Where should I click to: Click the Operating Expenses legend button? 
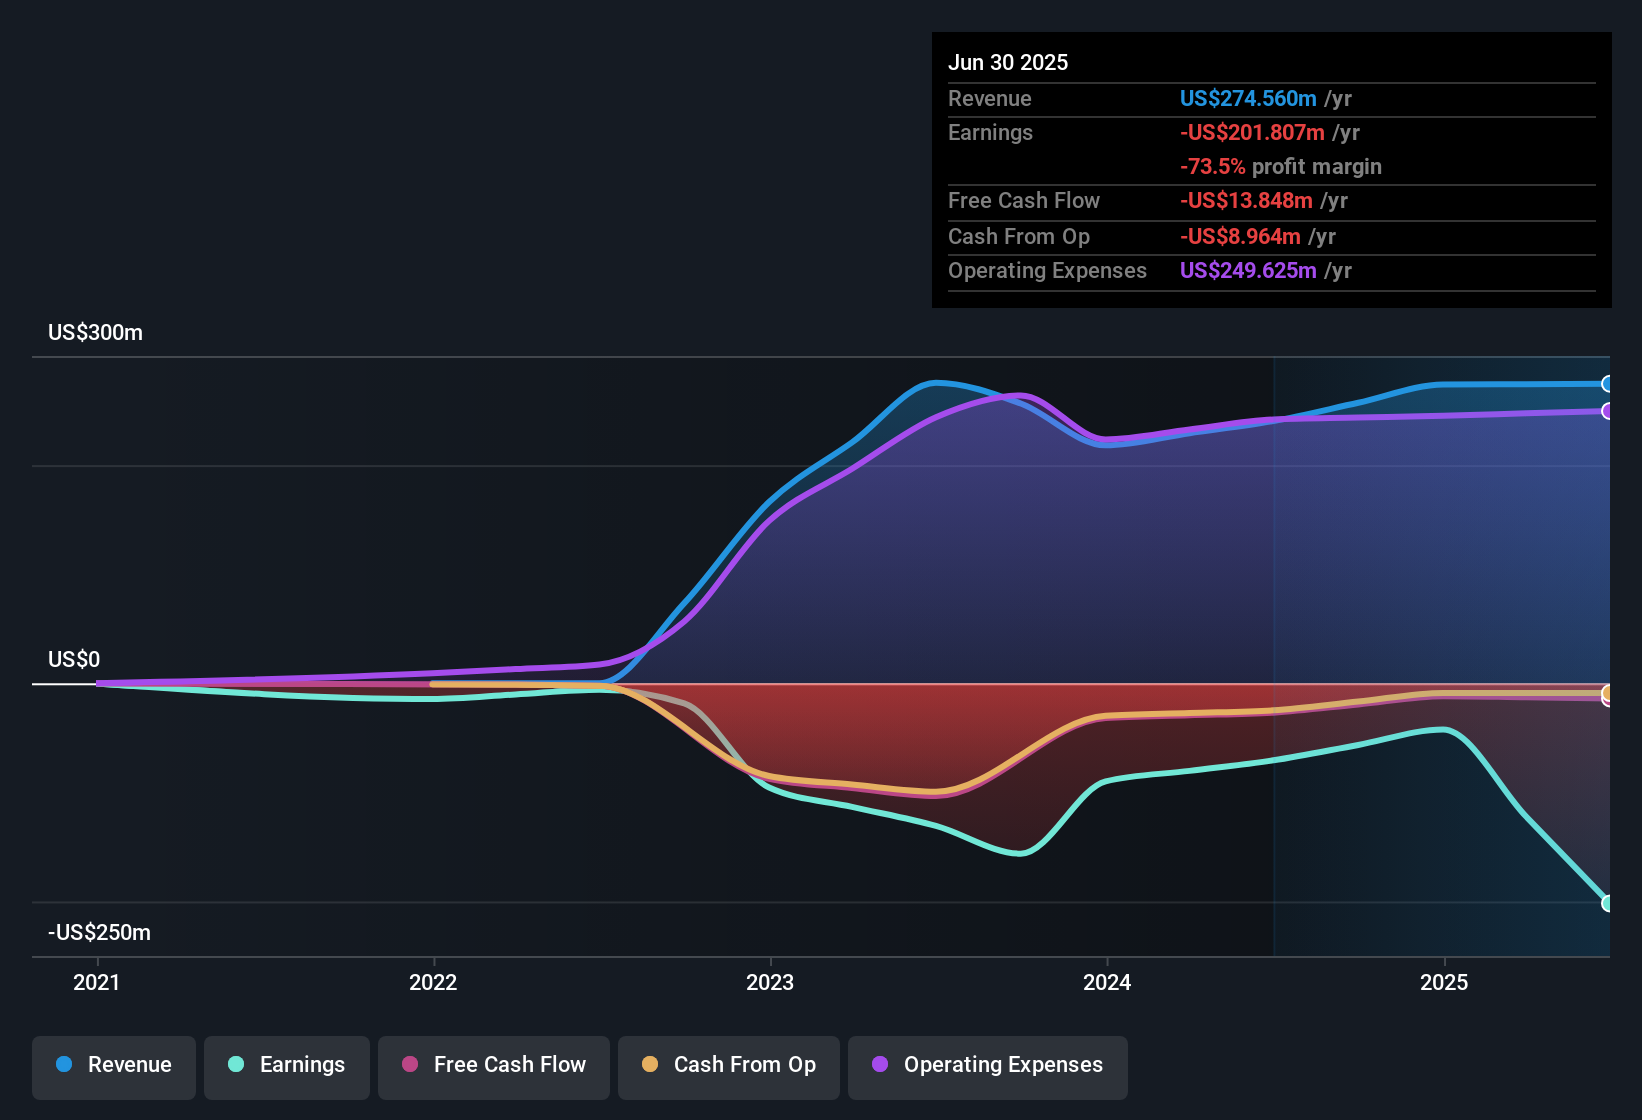pos(988,1065)
